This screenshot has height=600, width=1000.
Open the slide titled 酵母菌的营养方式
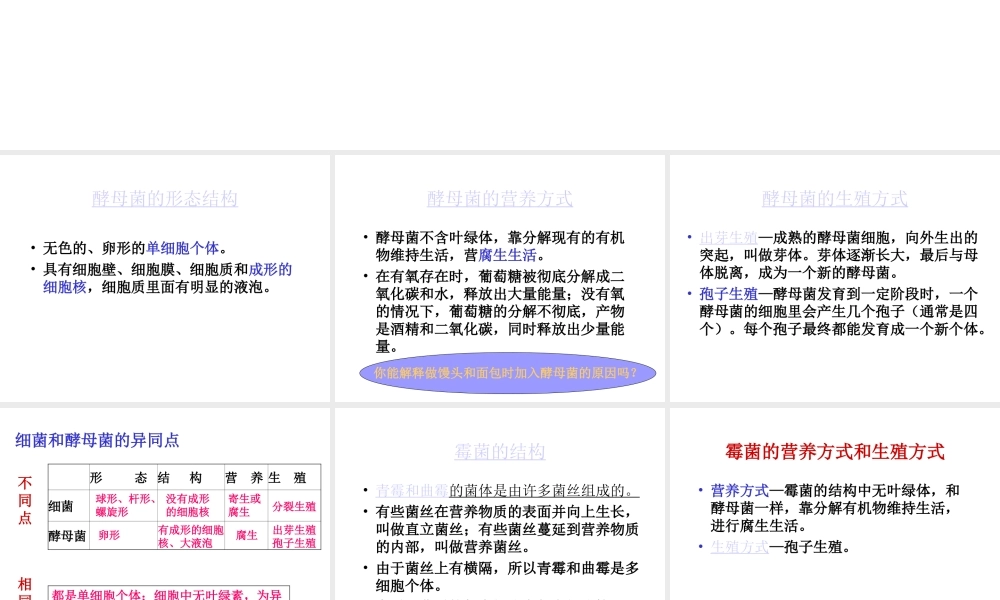(500, 198)
